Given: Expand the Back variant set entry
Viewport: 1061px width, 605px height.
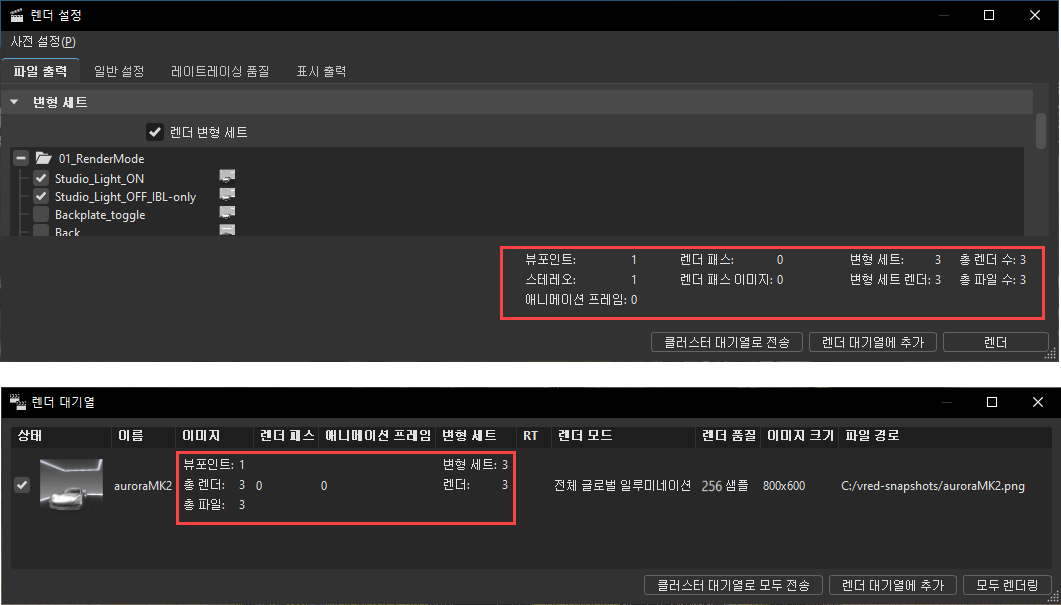Looking at the screenshot, I should [x=20, y=229].
